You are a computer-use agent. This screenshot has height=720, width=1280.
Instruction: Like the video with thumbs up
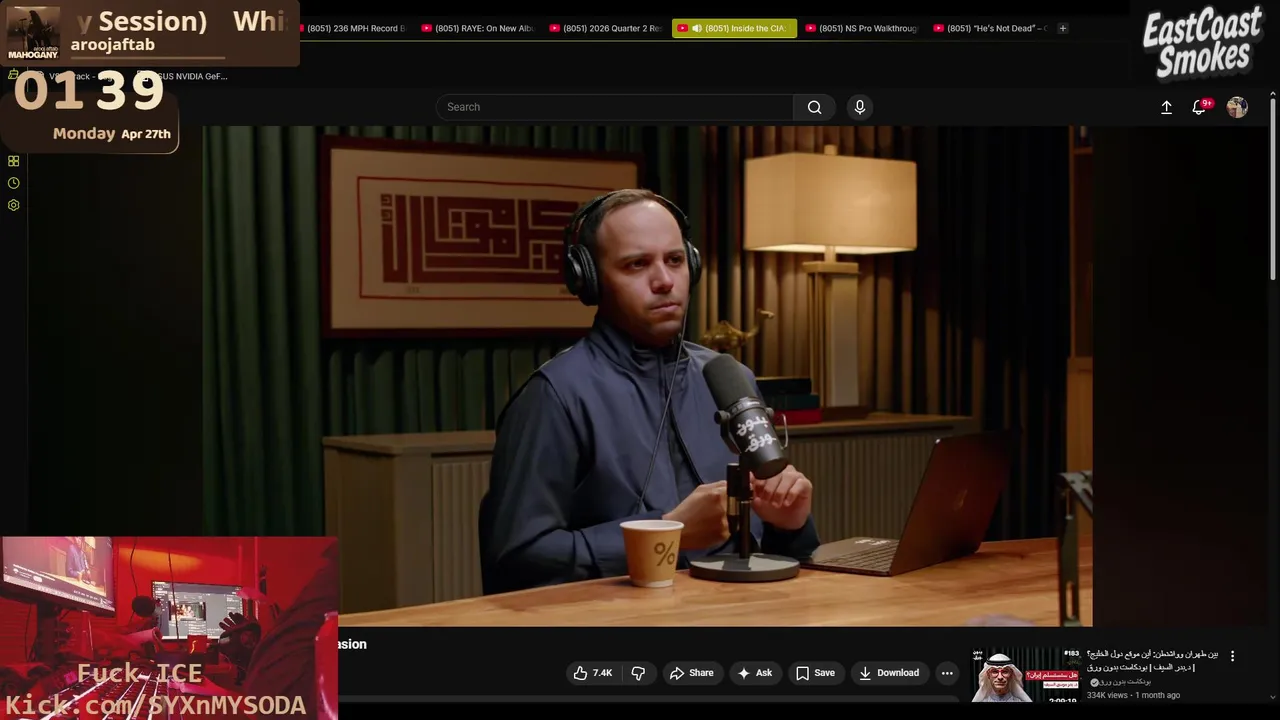(592, 673)
